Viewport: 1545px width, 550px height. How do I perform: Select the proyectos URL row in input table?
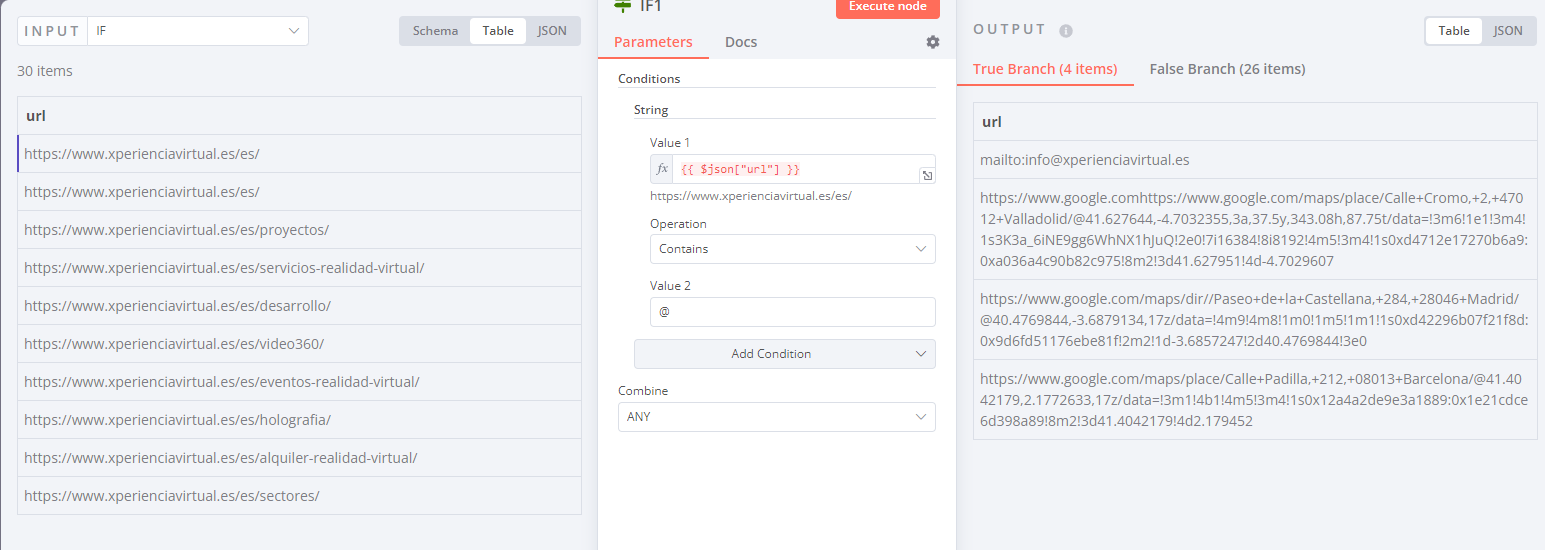pos(299,230)
